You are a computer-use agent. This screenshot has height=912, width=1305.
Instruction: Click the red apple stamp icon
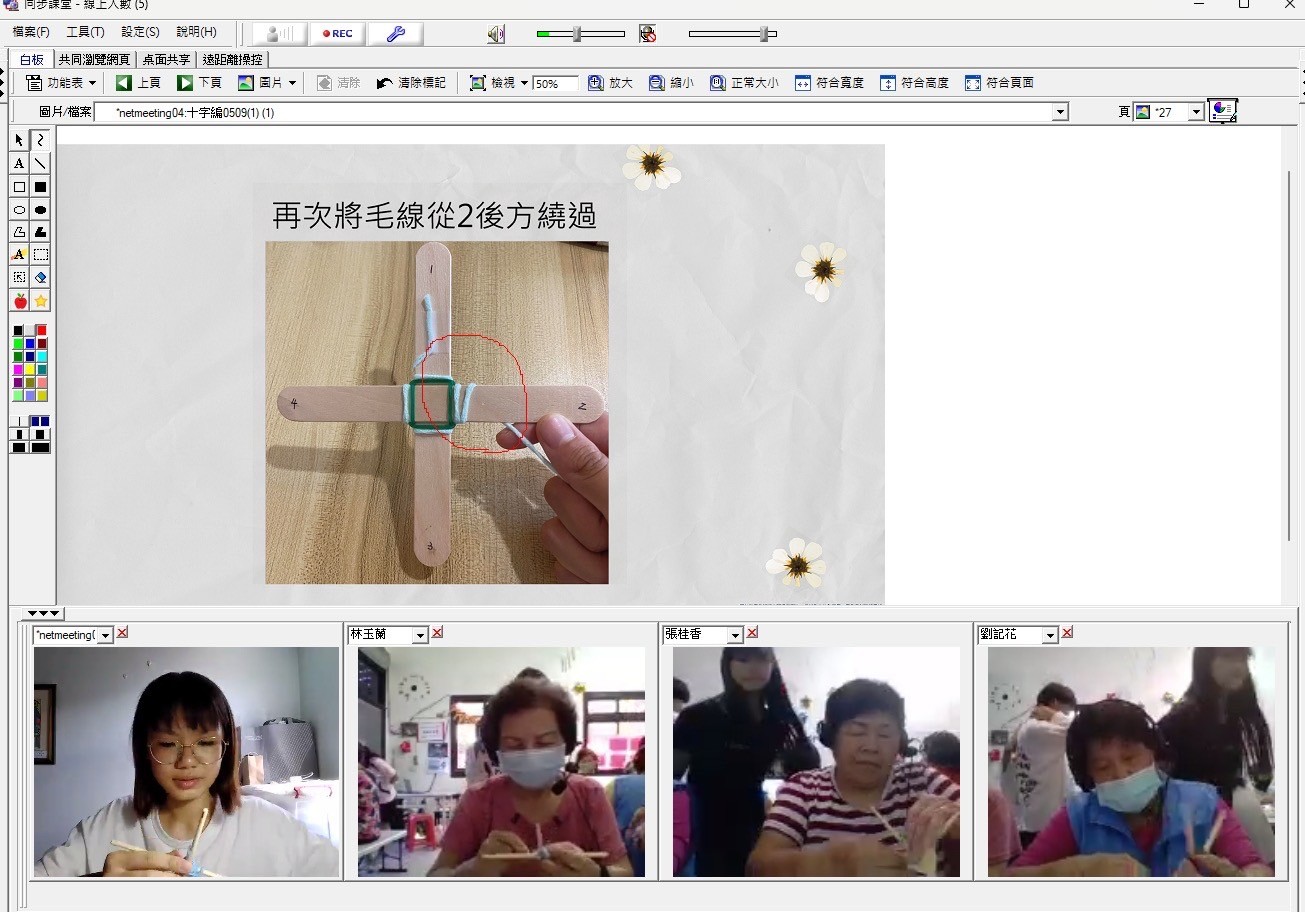[x=19, y=301]
